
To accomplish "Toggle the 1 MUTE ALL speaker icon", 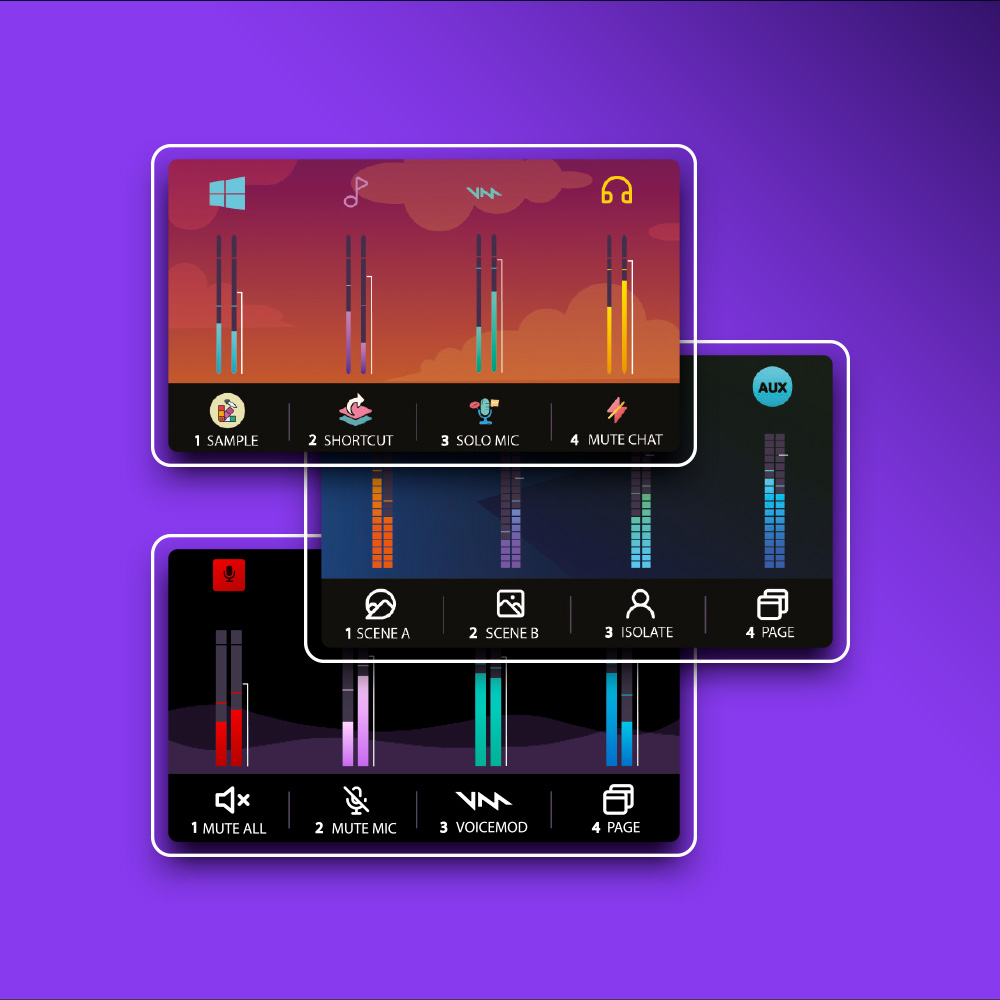I will click(232, 799).
